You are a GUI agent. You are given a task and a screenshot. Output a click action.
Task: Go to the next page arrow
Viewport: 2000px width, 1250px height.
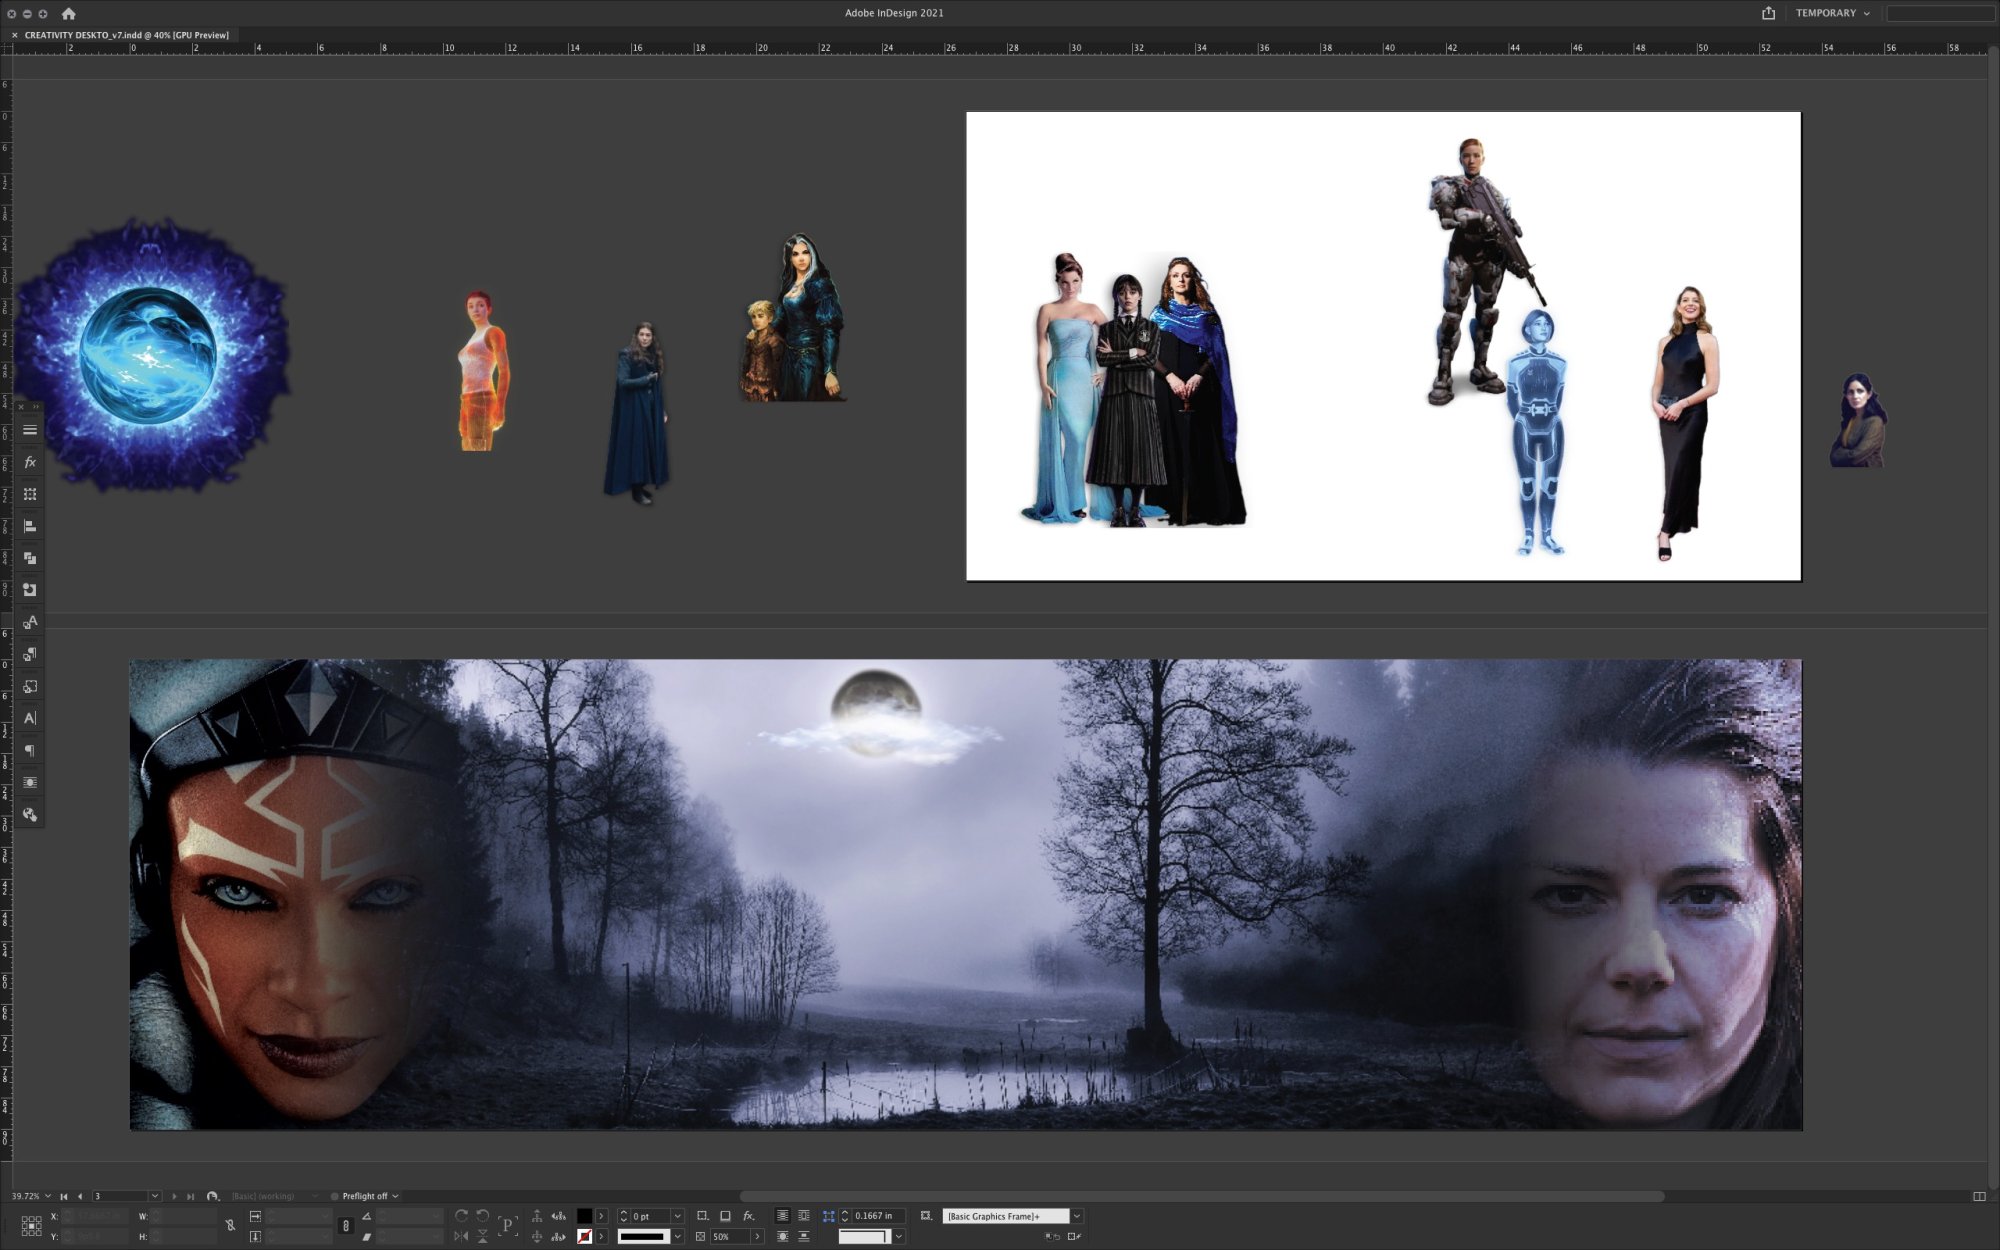point(174,1196)
